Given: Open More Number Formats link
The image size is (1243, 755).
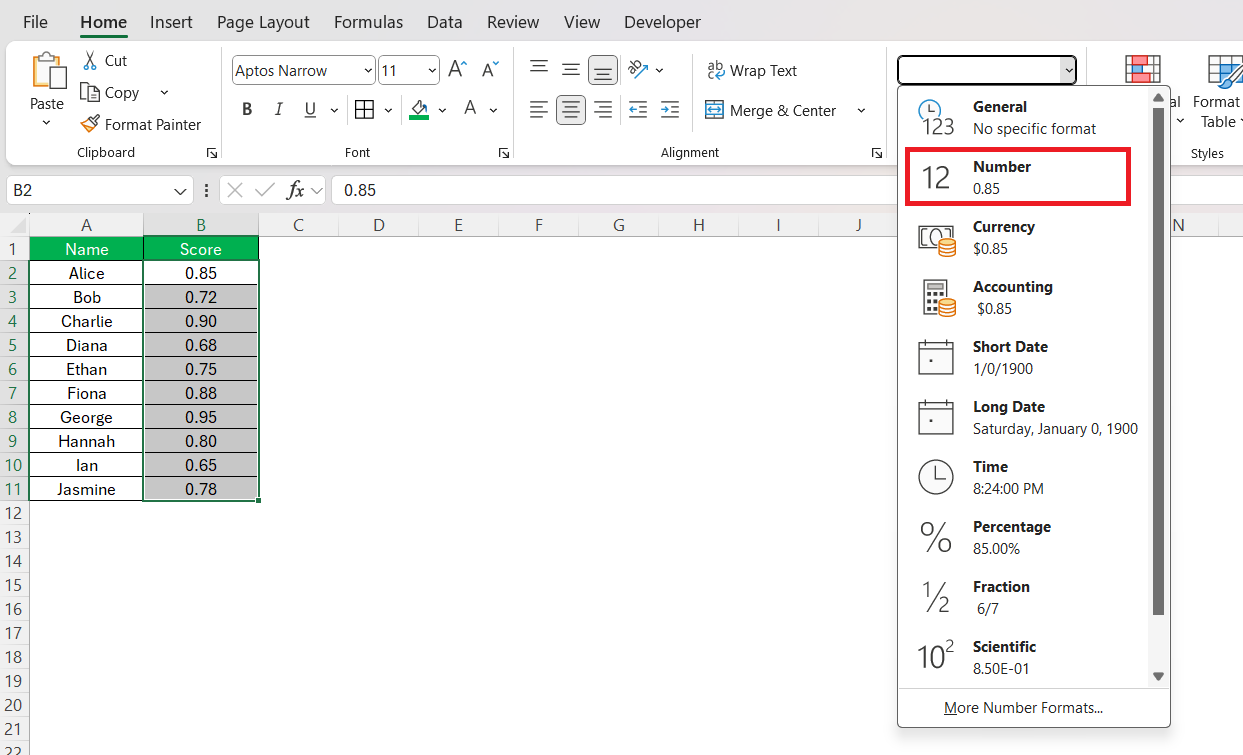Looking at the screenshot, I should 1023,708.
